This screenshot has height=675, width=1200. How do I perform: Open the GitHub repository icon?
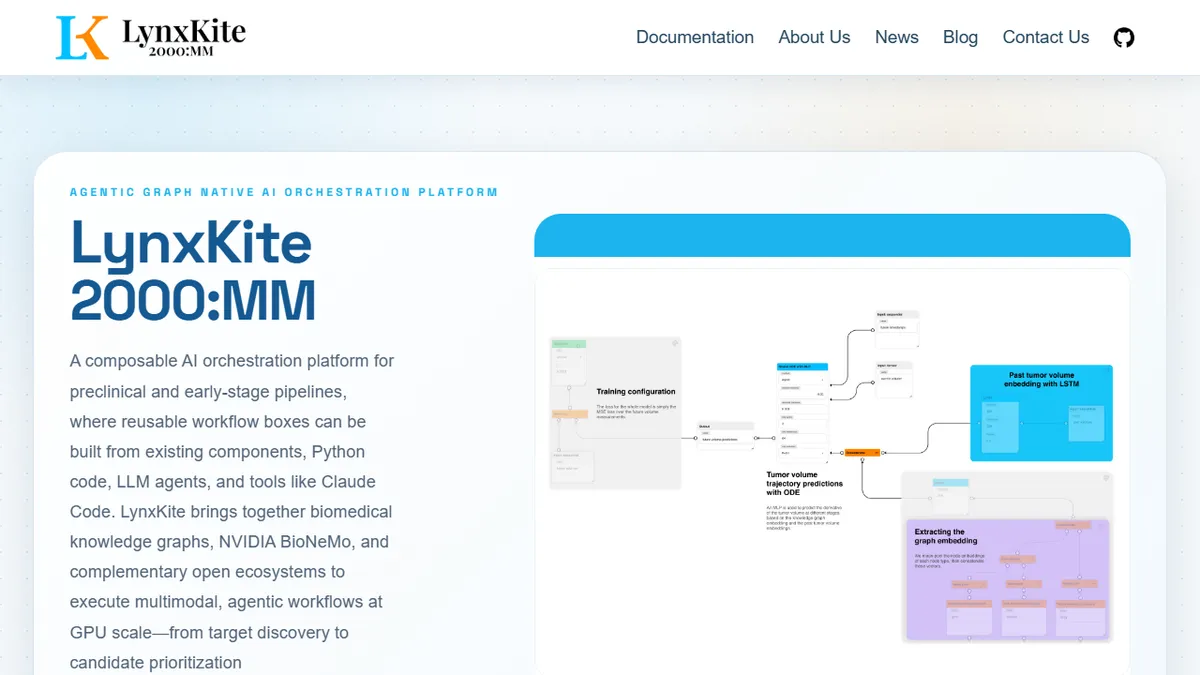point(1124,38)
